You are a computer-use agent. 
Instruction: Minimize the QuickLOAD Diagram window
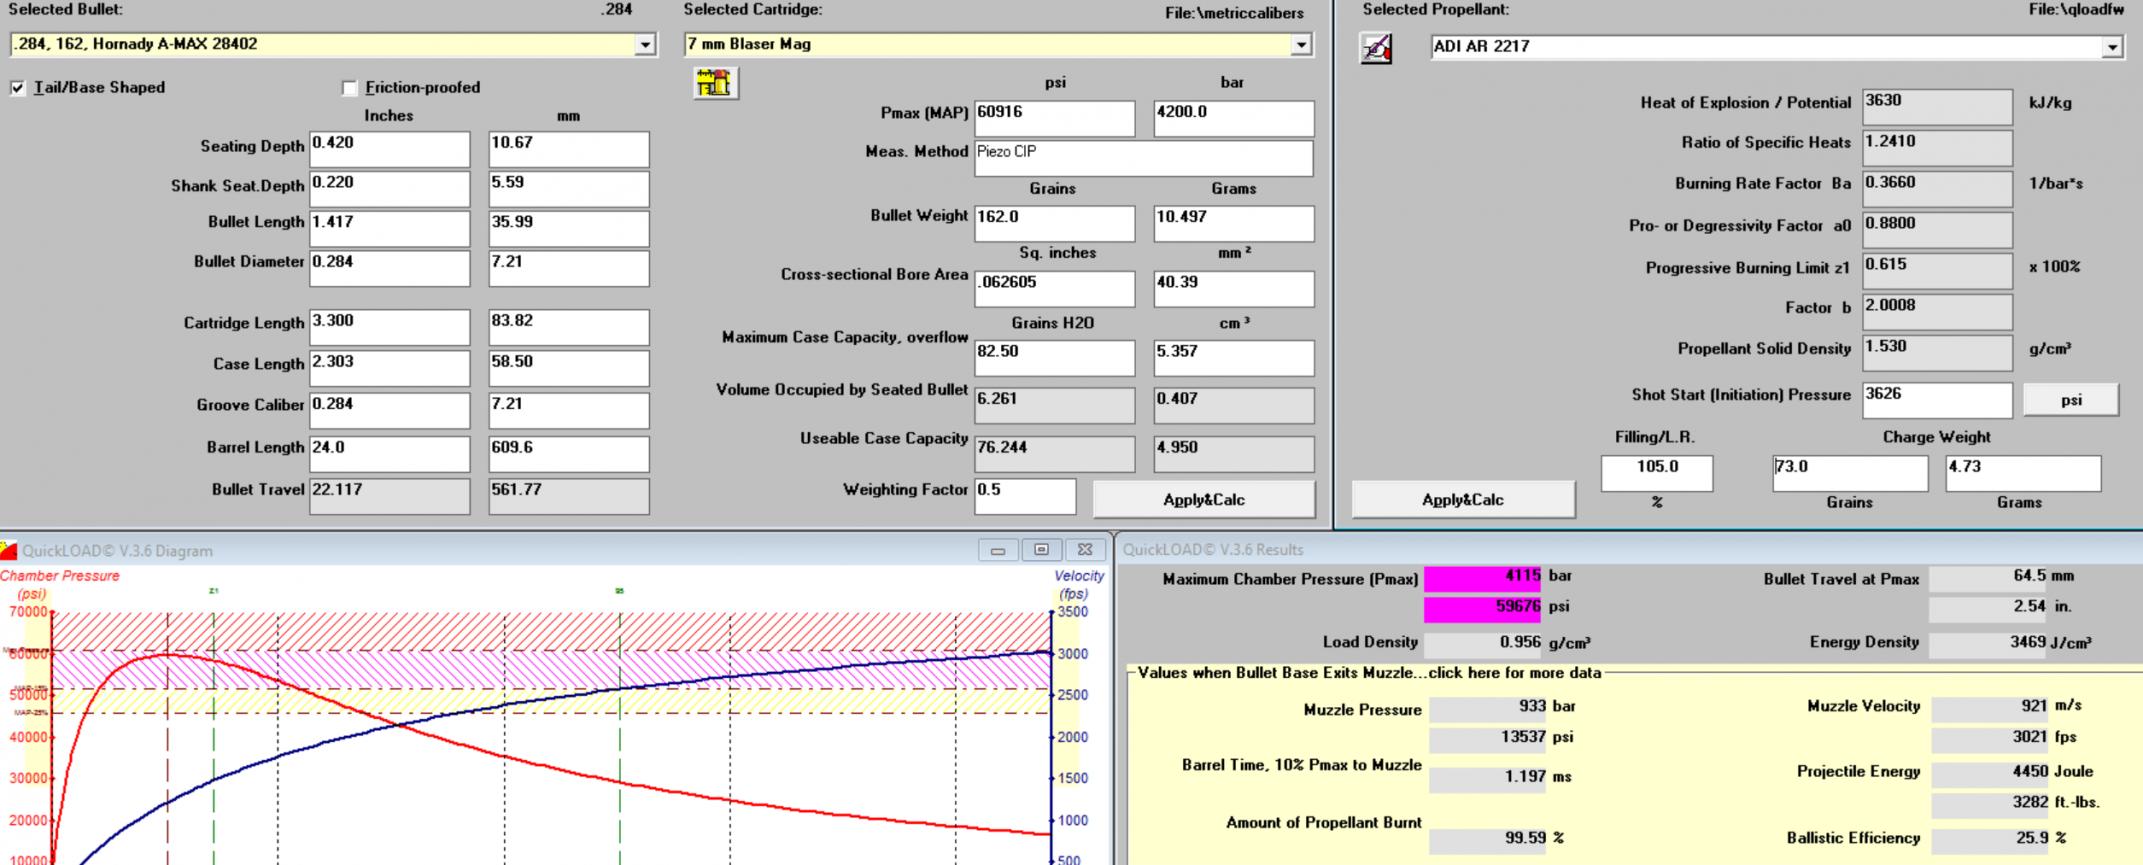pos(997,550)
